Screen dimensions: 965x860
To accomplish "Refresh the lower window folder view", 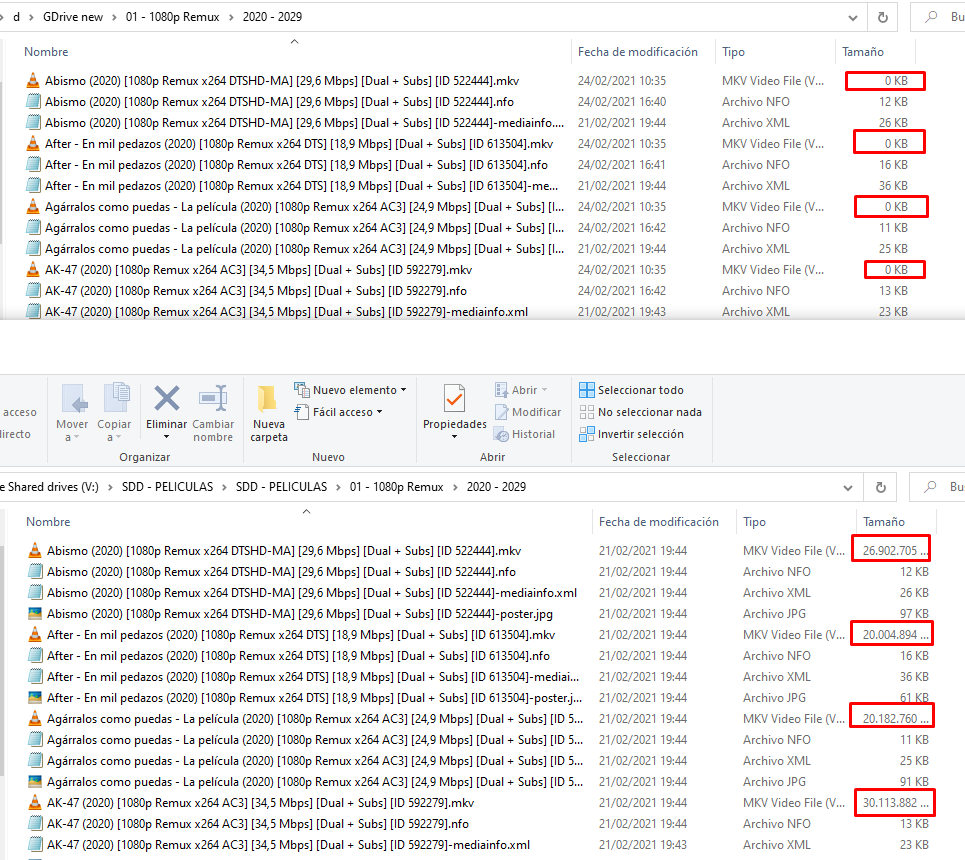I will pos(881,487).
